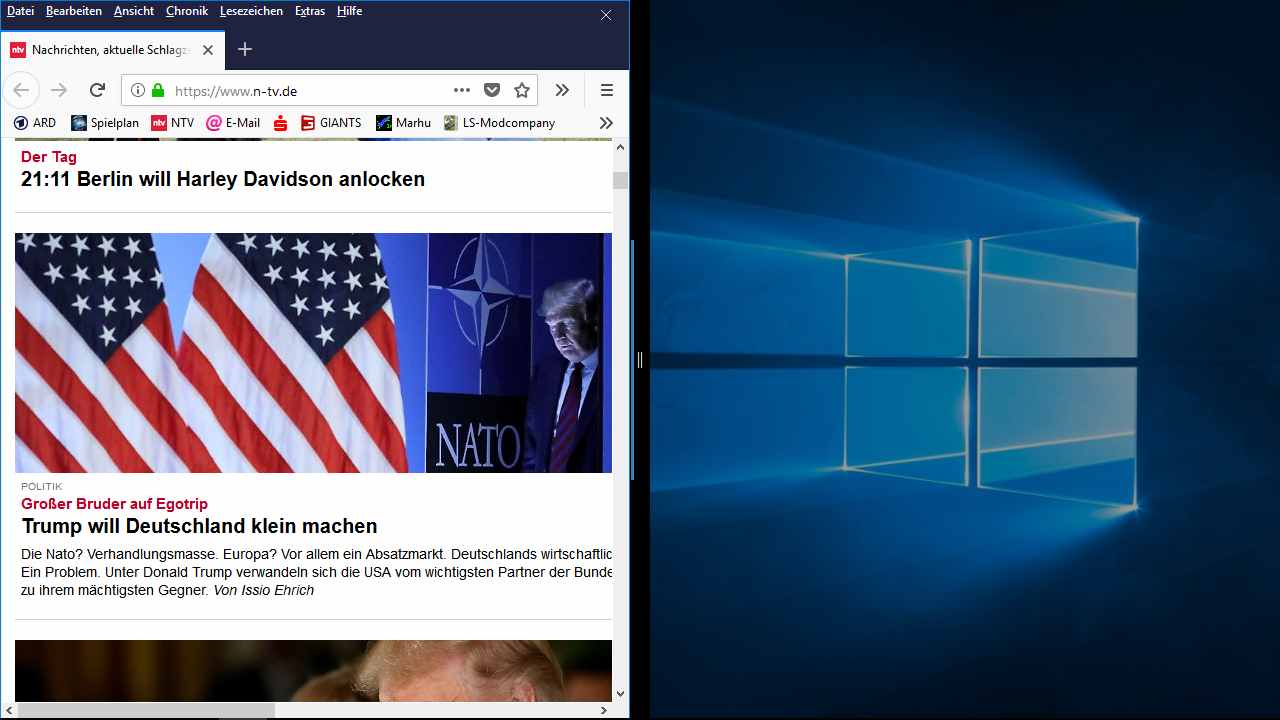1280x720 pixels.
Task: Click horizontal scrollbar right arrow
Action: click(604, 710)
